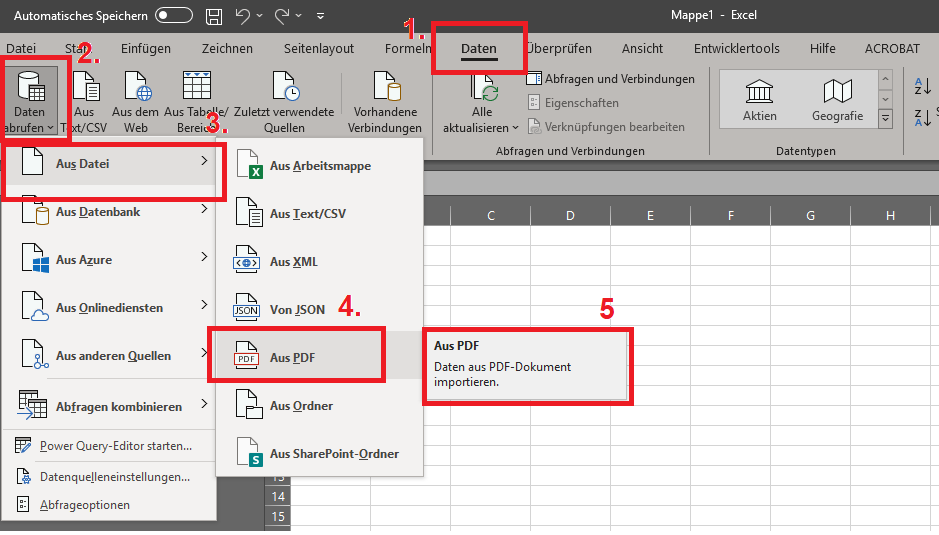Switch to the Zeichnen tab
This screenshot has width=939, height=535.
tap(227, 49)
